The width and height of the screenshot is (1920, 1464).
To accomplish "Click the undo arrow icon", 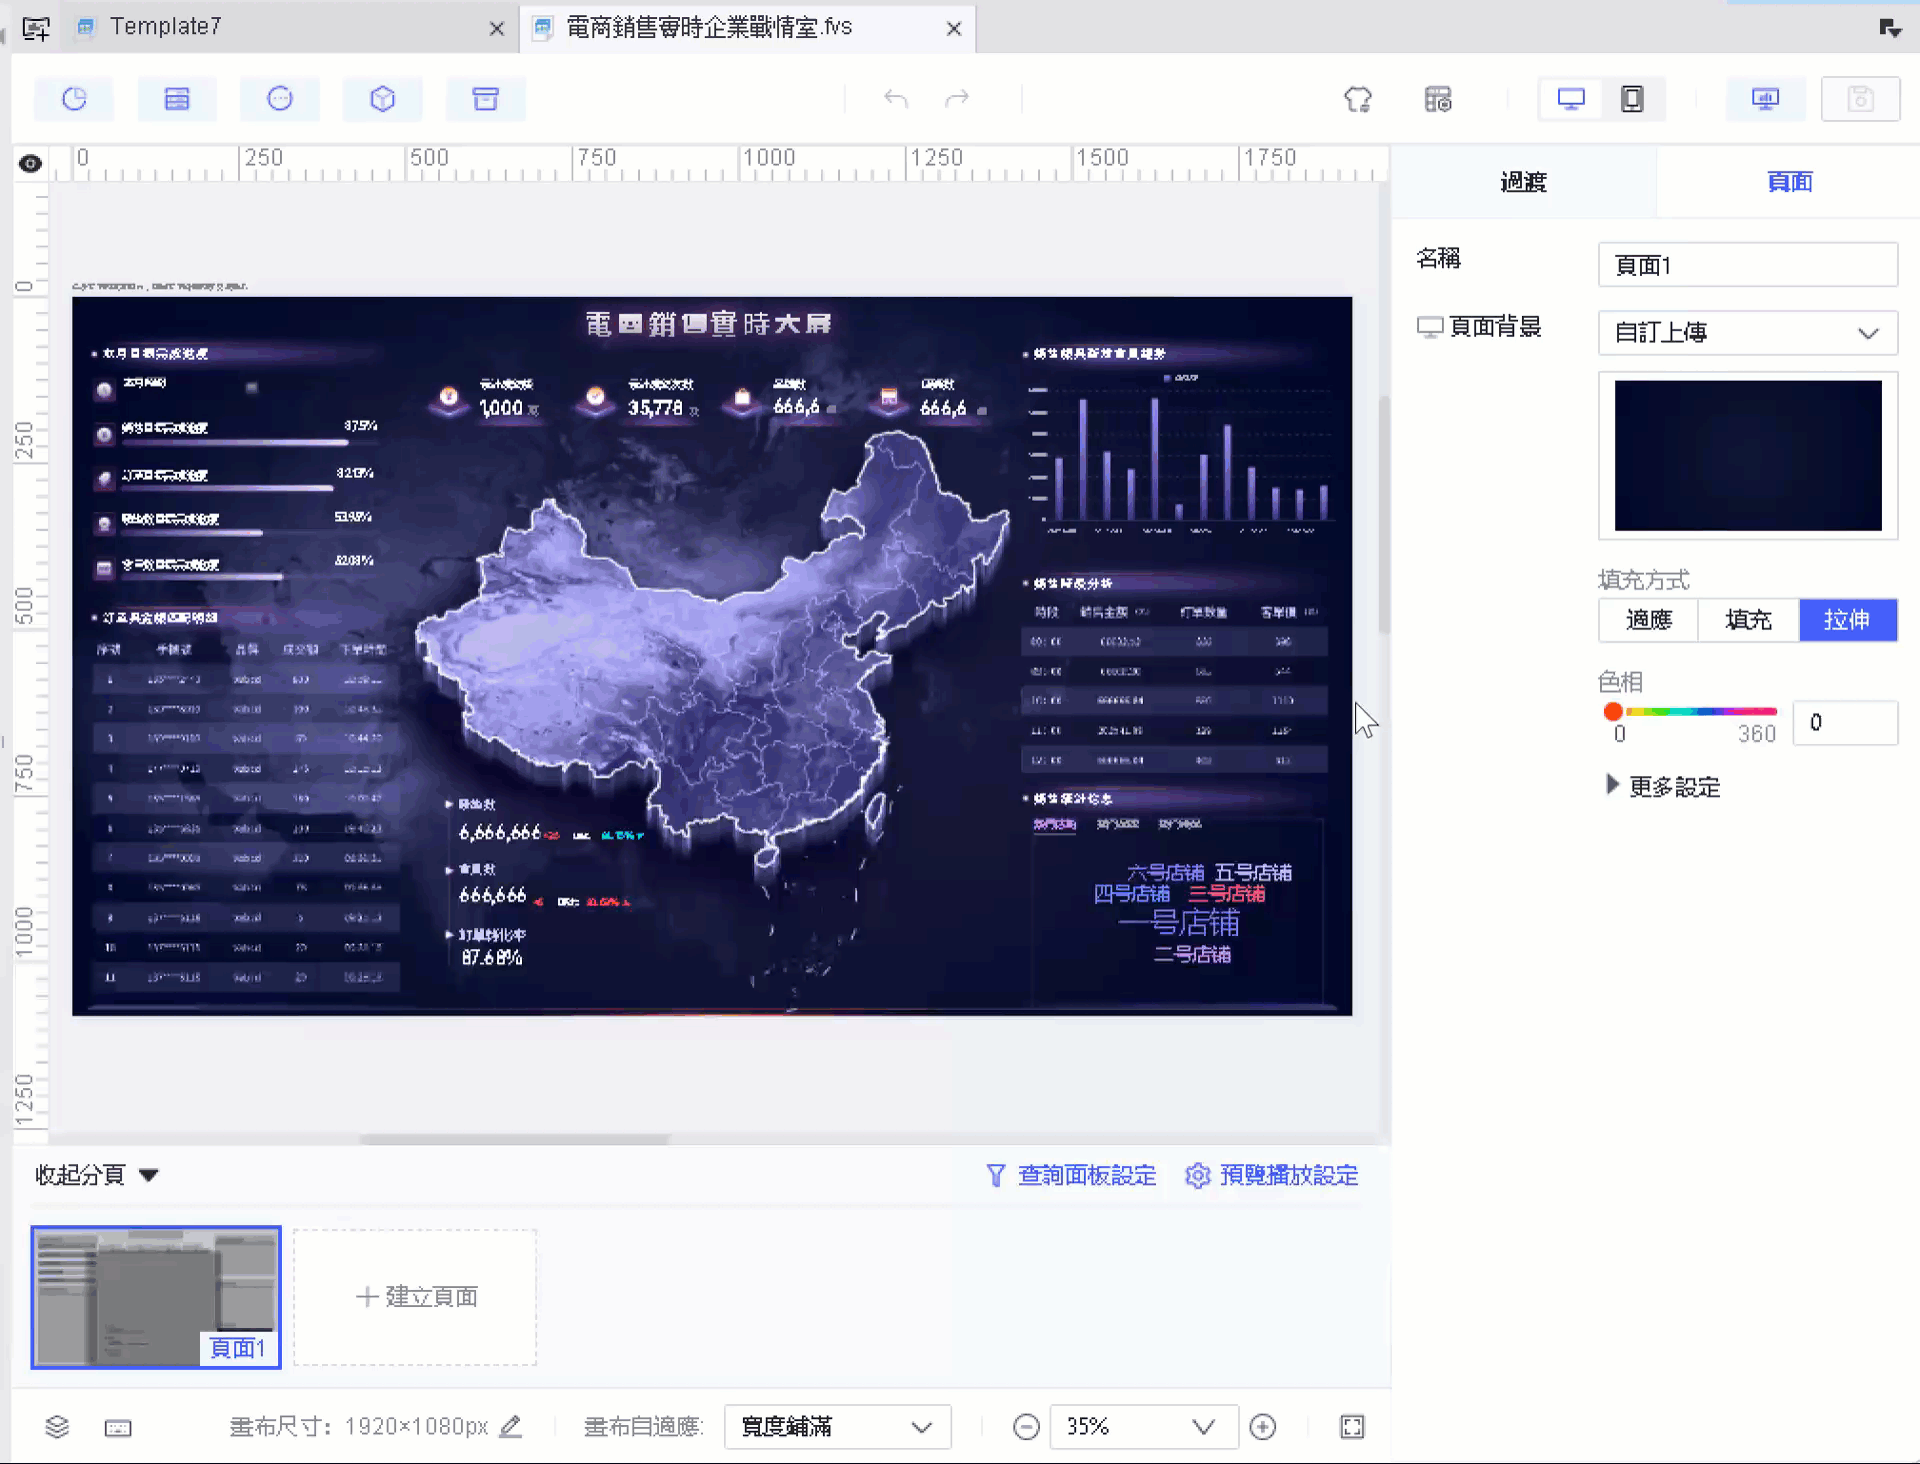I will [895, 99].
